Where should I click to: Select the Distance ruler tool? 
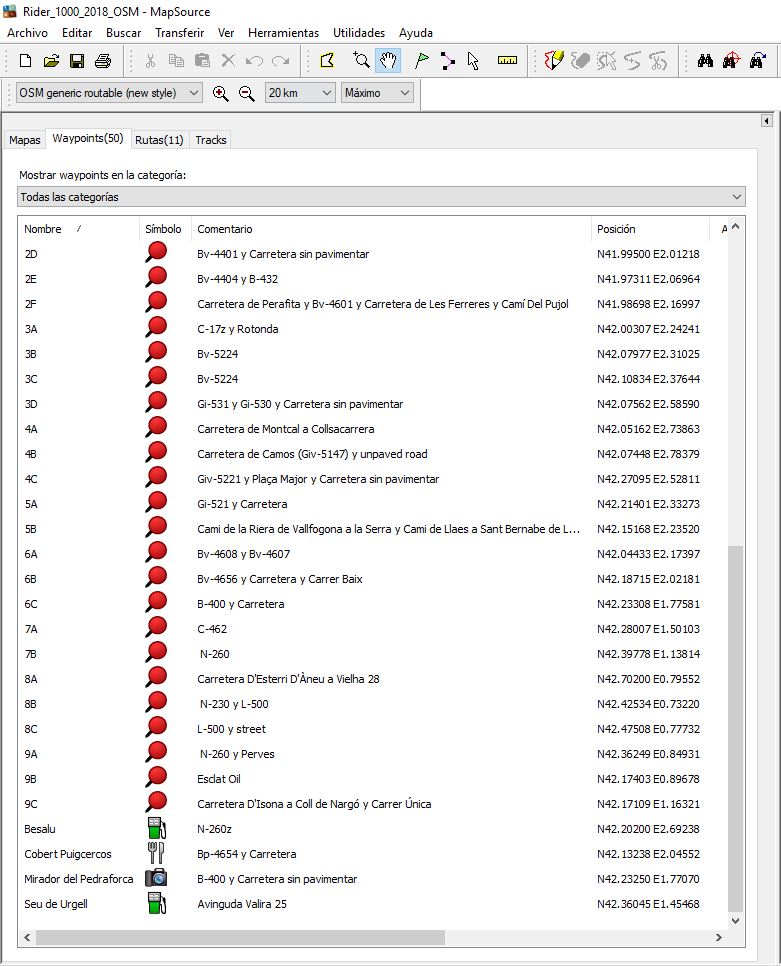click(507, 60)
